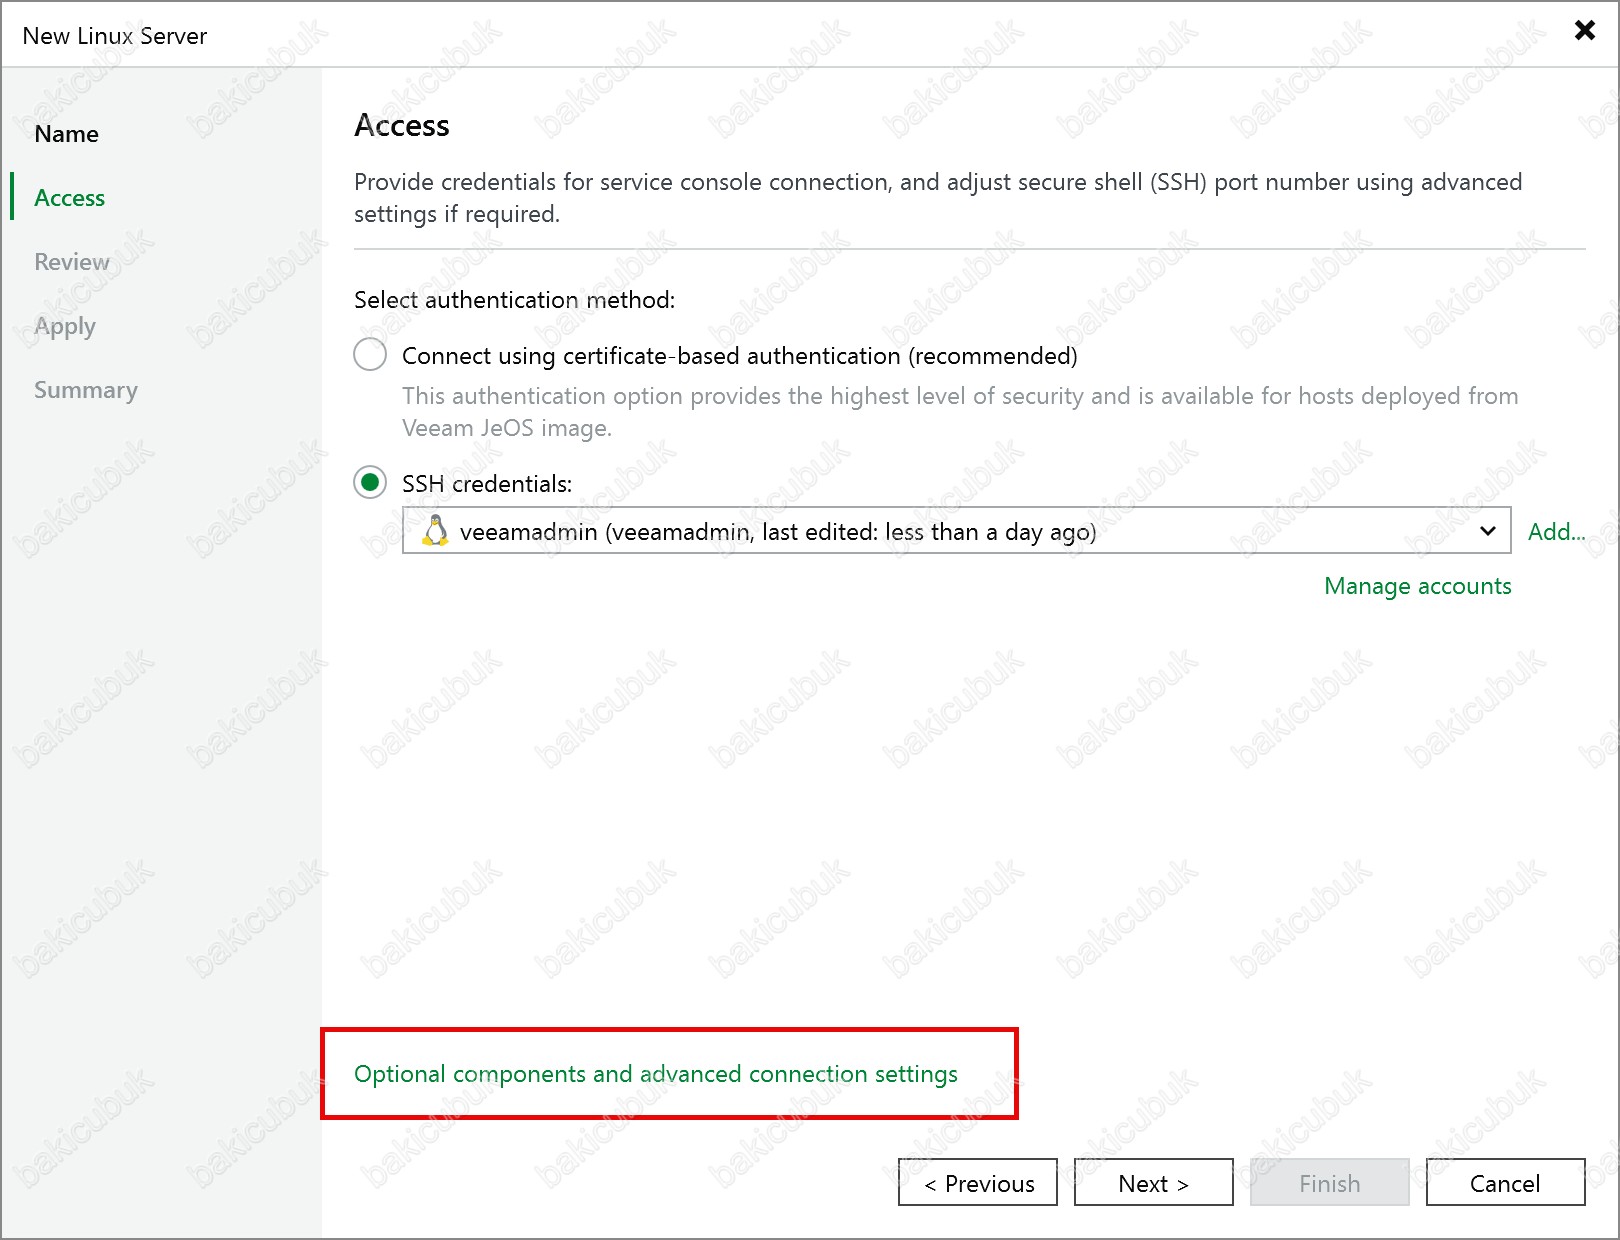Select the SSH credentials radio option
Viewport: 1620px width, 1240px height.
(370, 483)
